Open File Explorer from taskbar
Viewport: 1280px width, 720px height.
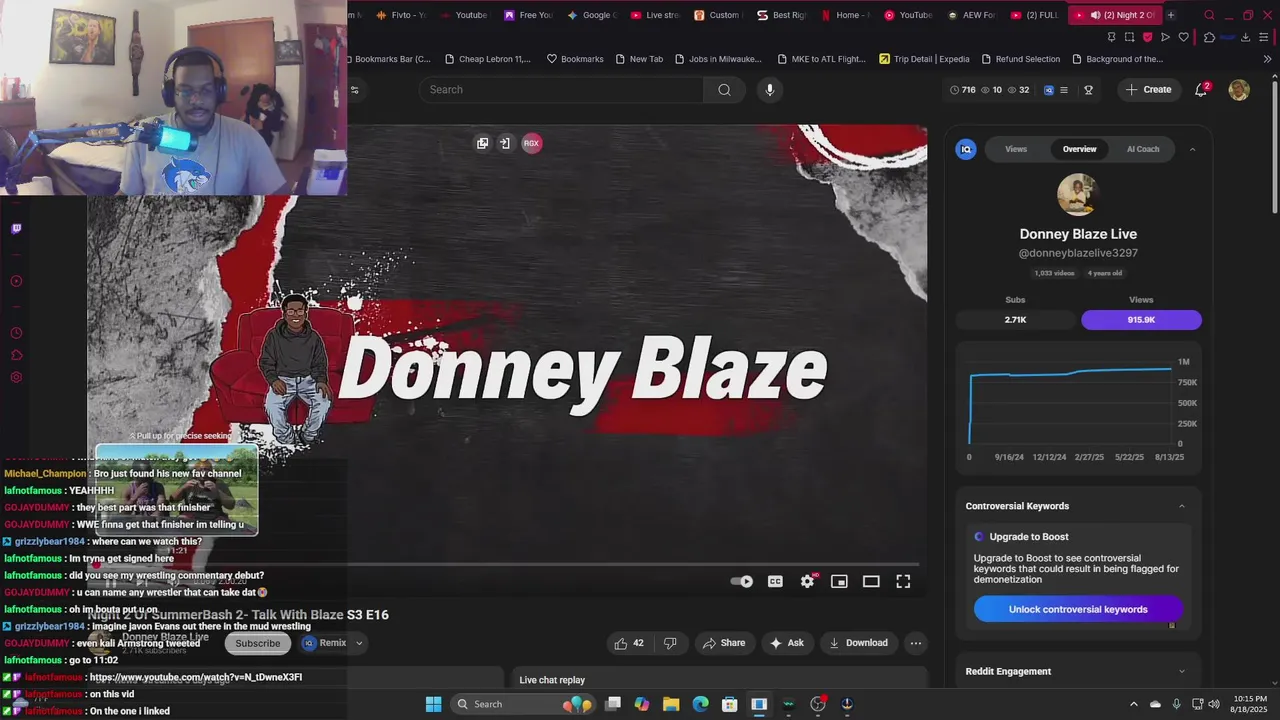tap(671, 704)
